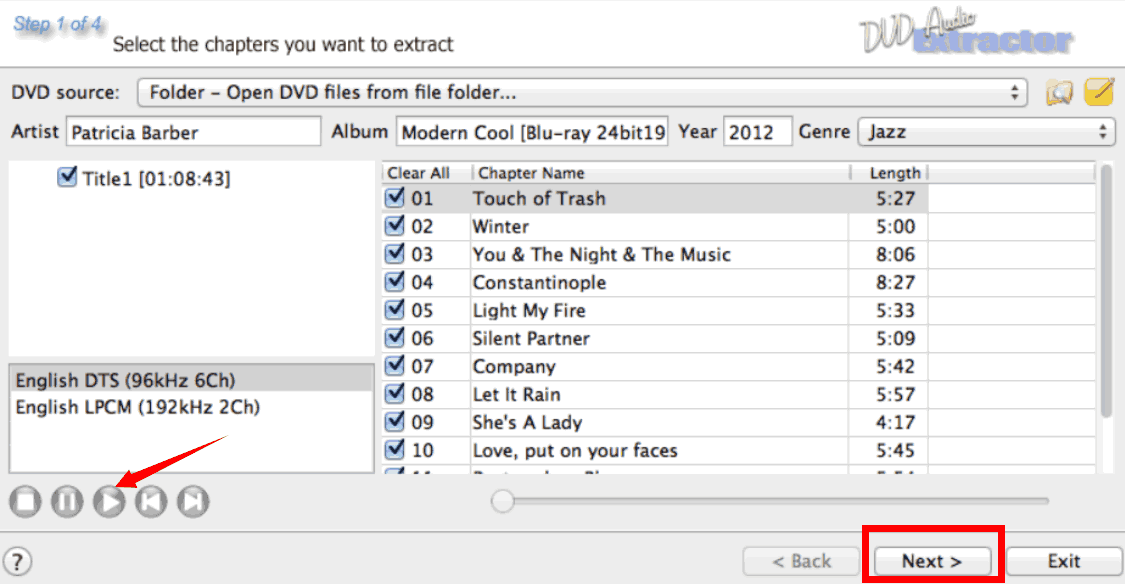Screen dimensions: 1125x584
Task: Open the DVD source dropdown
Action: pyautogui.click(x=582, y=93)
